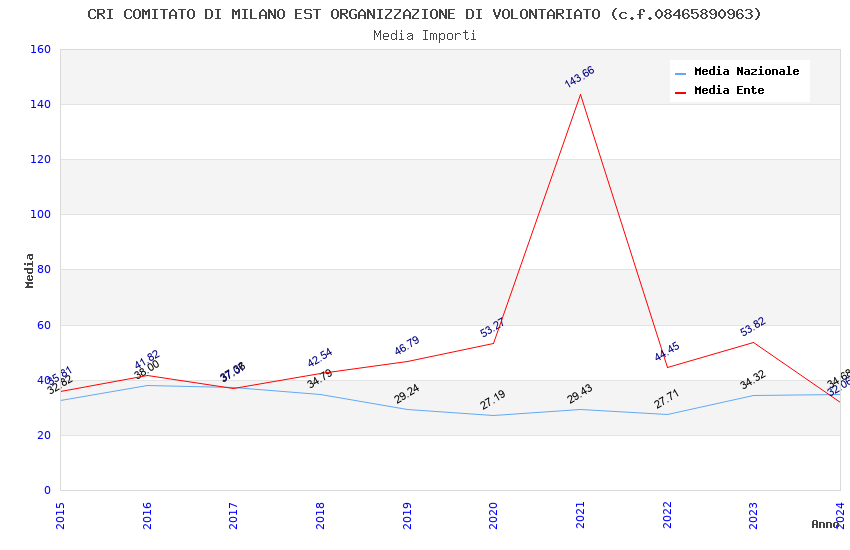850x550 pixels.
Task: Click the 42.54 data label at 2018
Action: [320, 358]
